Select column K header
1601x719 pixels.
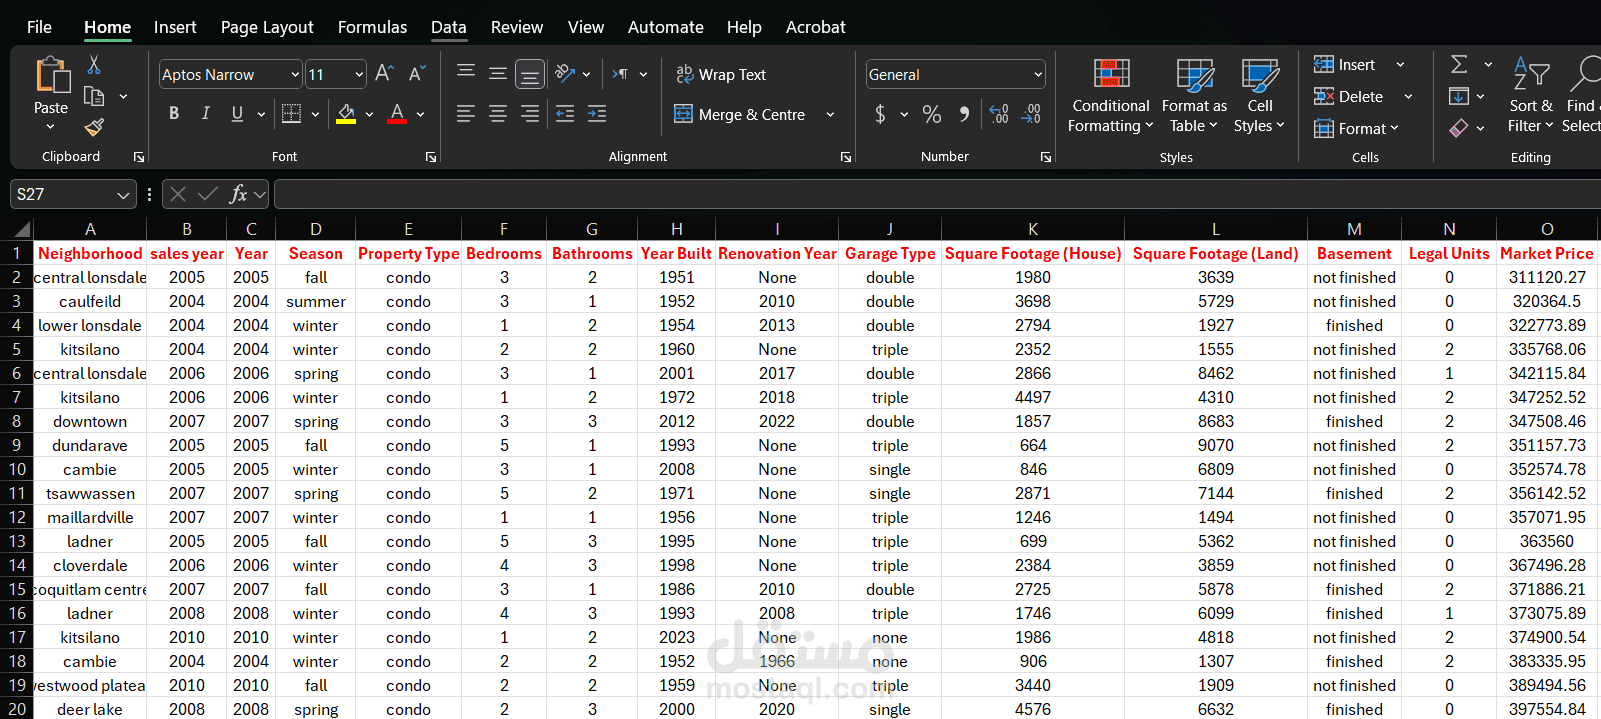1033,229
